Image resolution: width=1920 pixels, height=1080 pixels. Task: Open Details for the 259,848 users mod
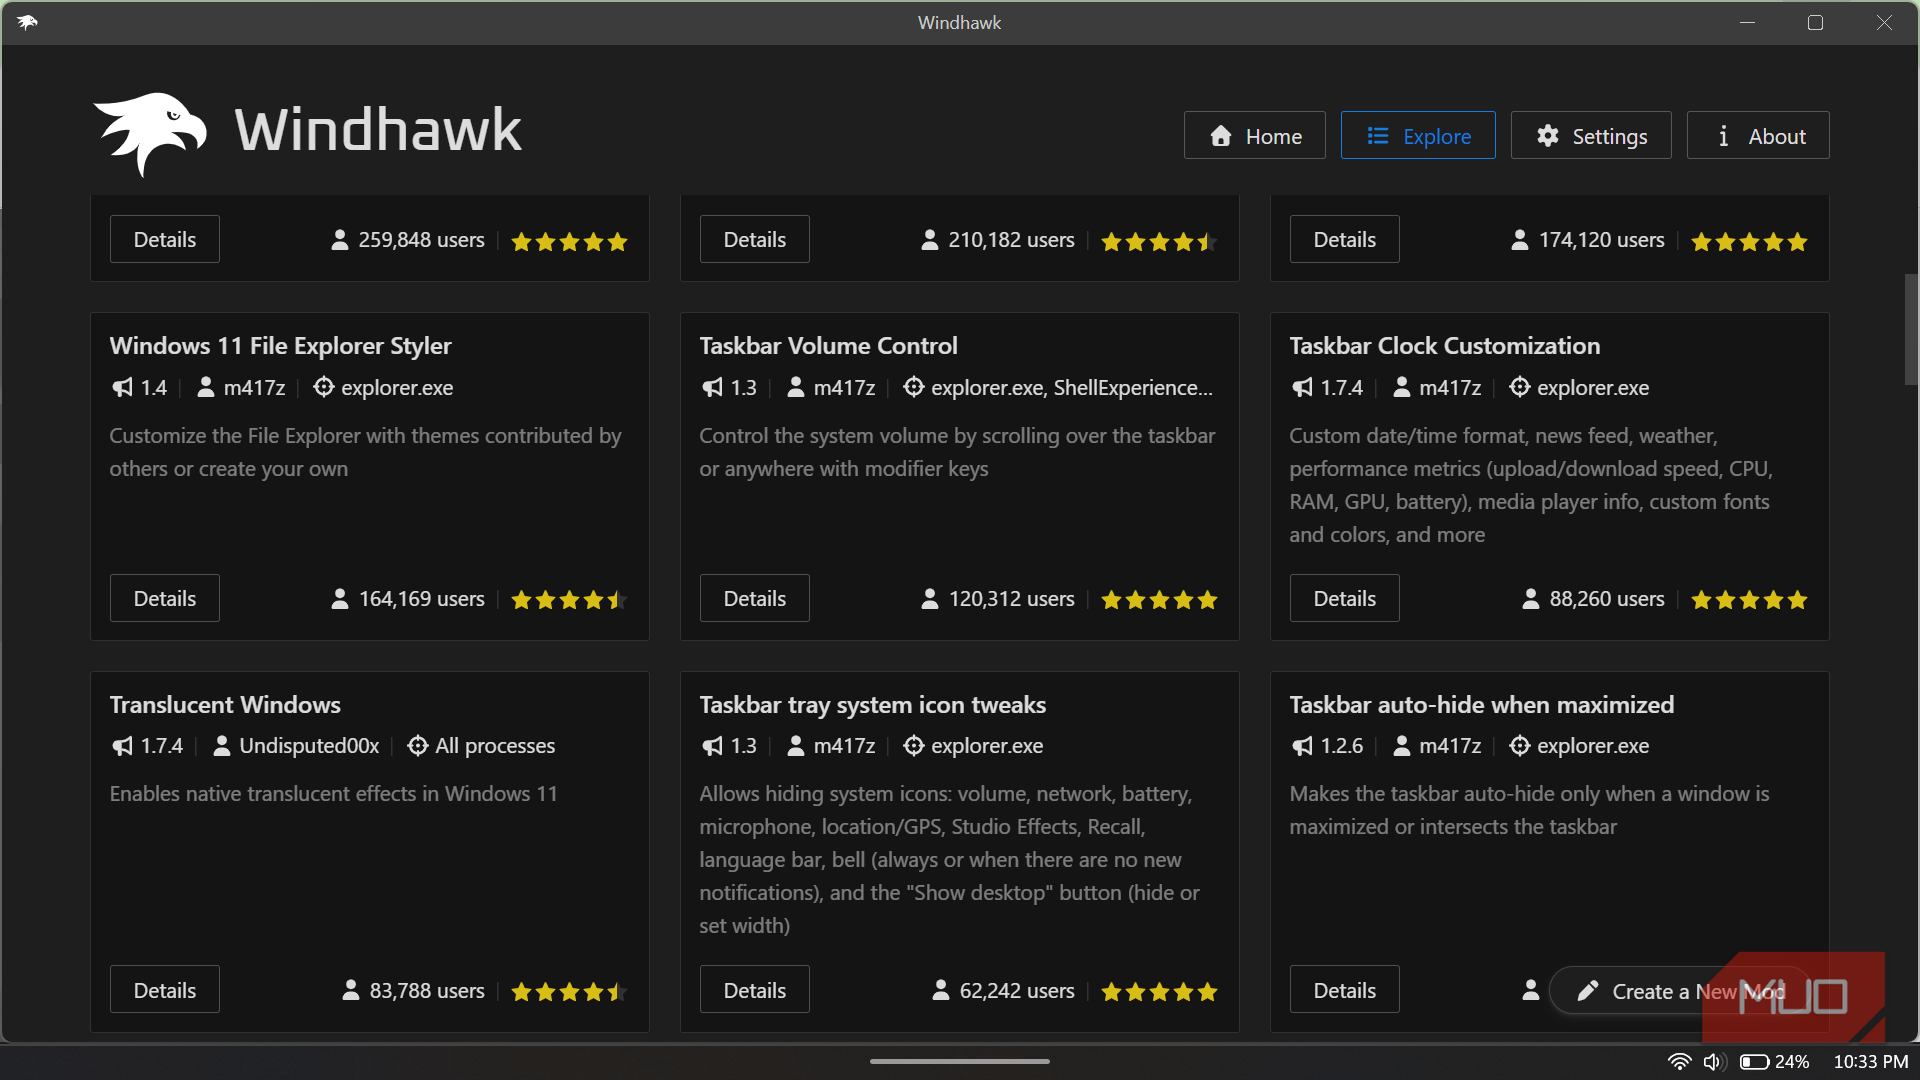[x=165, y=239]
